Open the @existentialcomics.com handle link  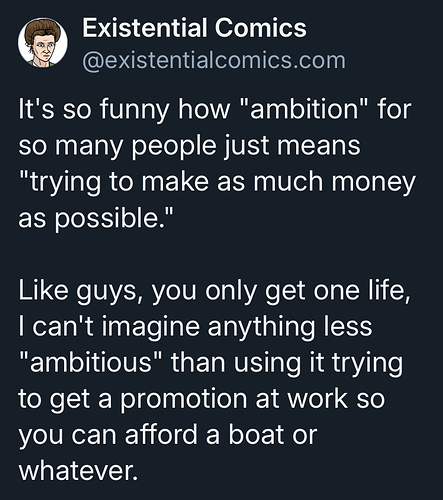(214, 60)
